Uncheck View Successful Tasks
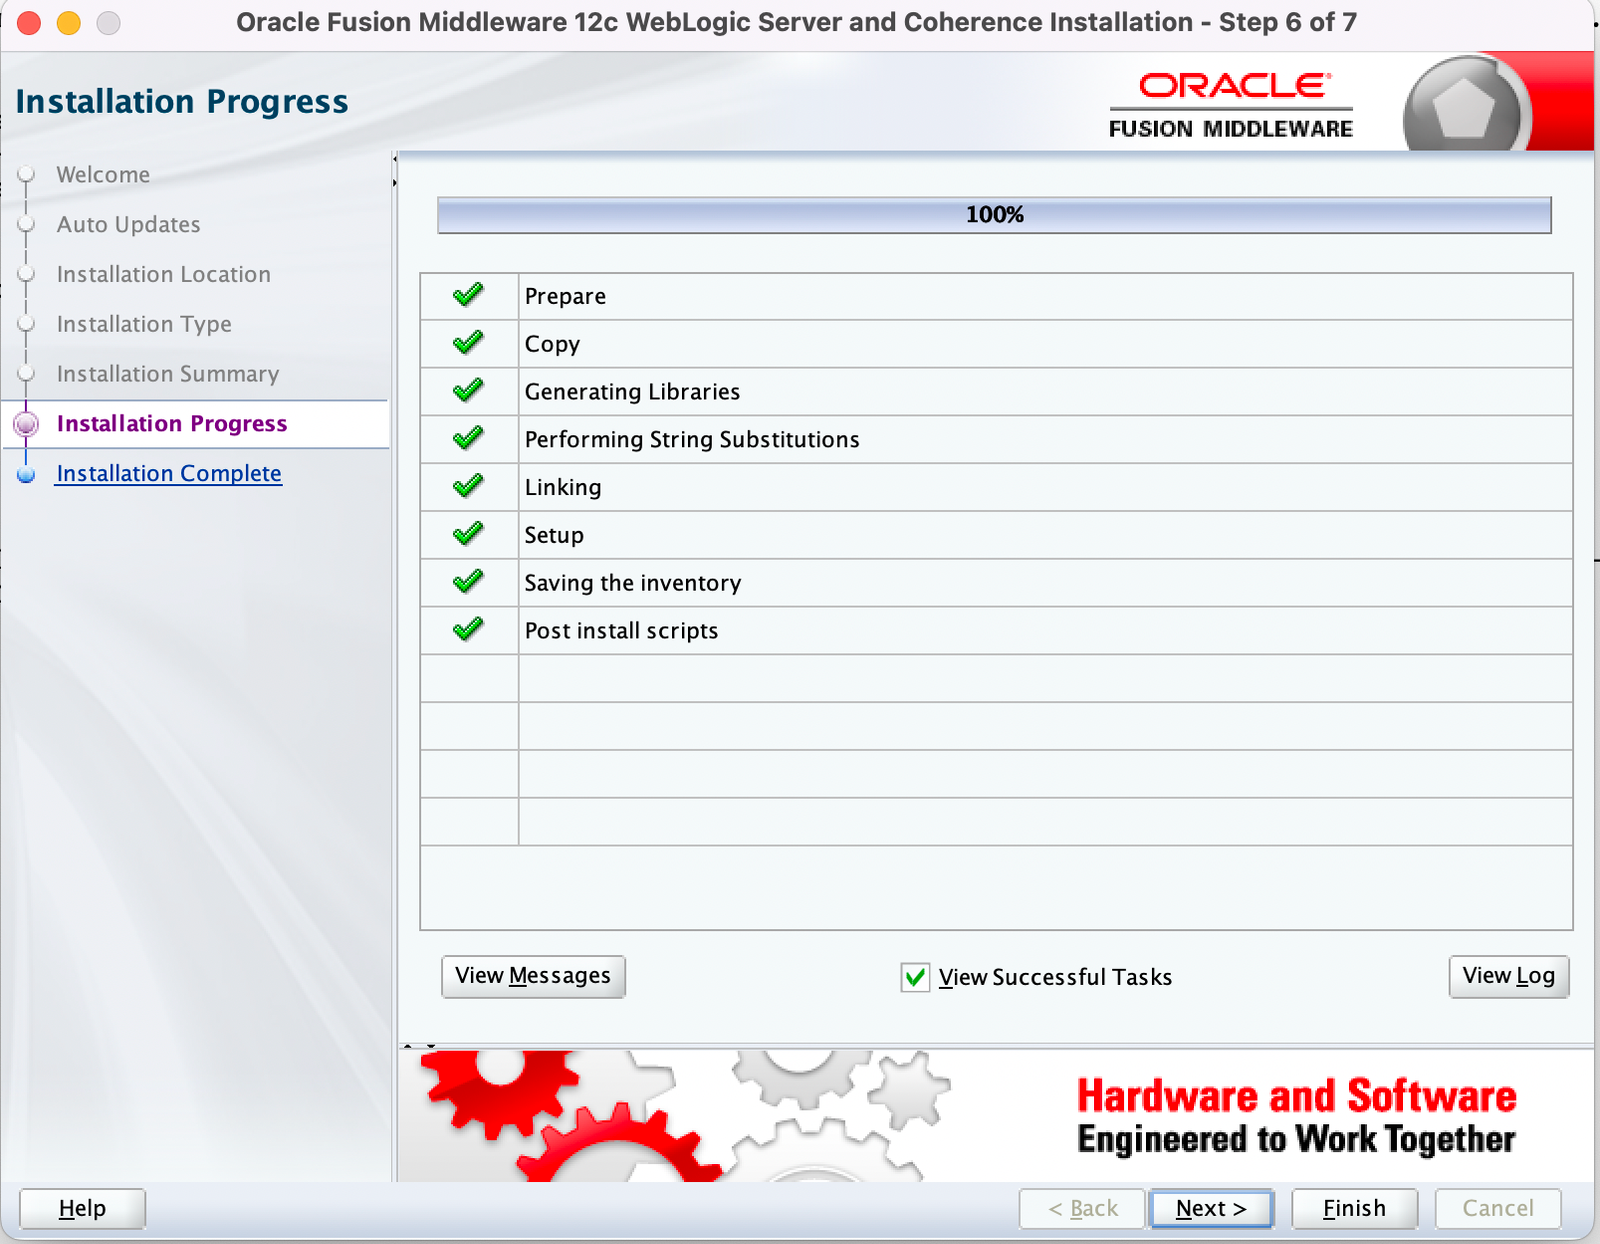This screenshot has height=1244, width=1600. [x=915, y=977]
